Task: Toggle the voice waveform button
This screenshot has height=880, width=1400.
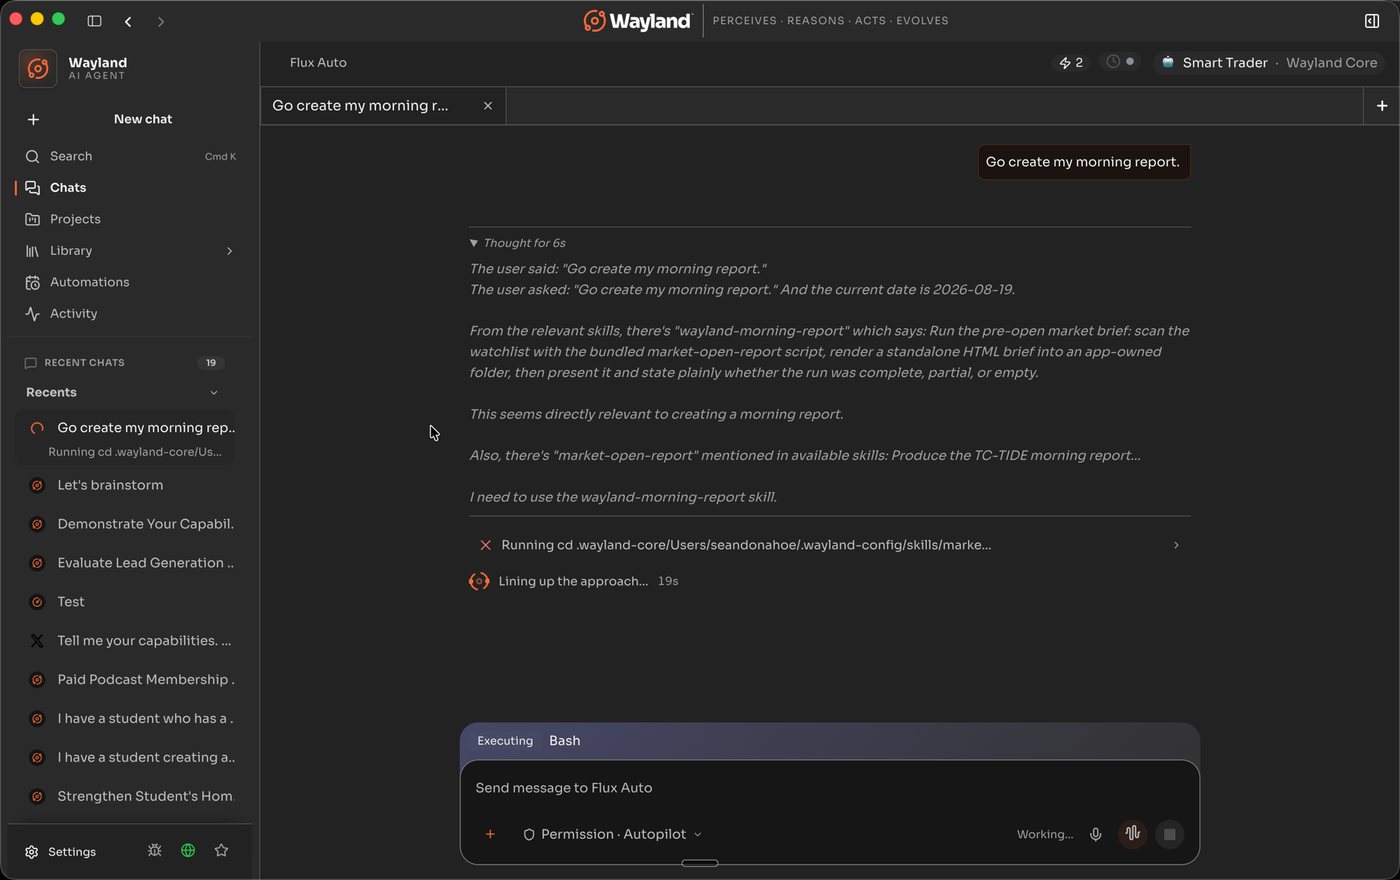Action: click(1132, 834)
